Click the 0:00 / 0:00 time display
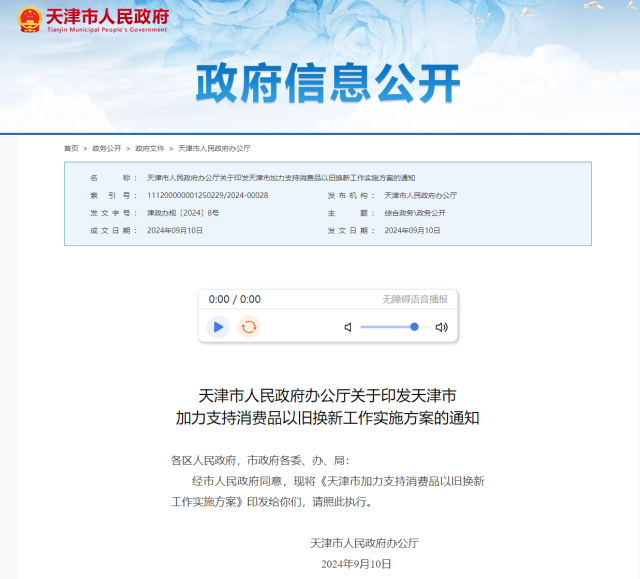 click(235, 299)
